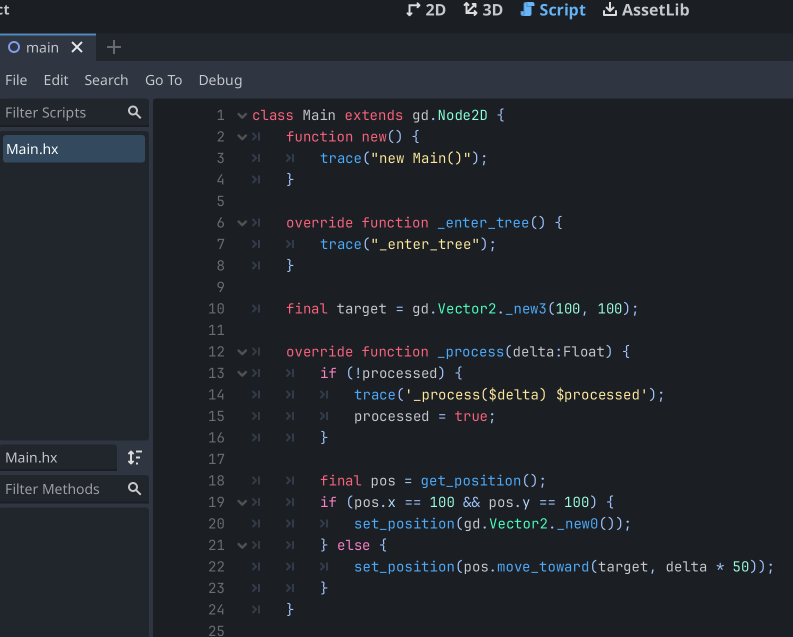Image resolution: width=793 pixels, height=637 pixels.
Task: Fold the if (!processed) block on line 13
Action: click(x=242, y=374)
